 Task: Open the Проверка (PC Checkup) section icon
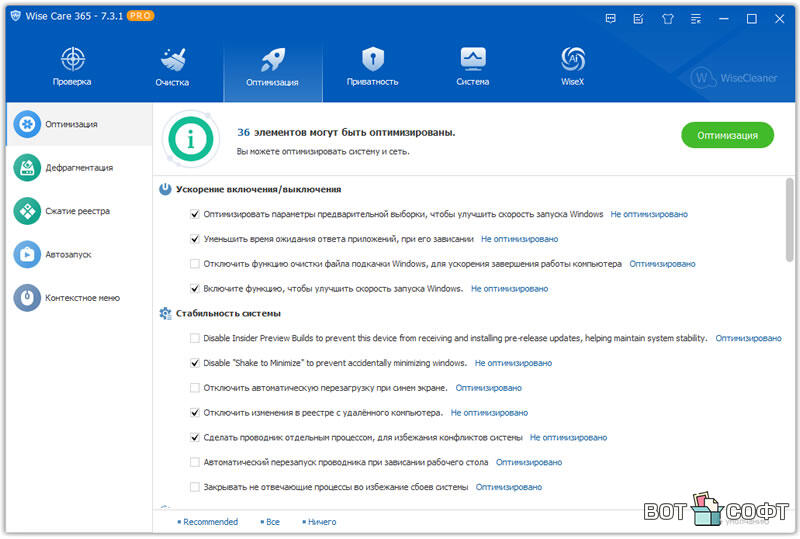click(72, 59)
